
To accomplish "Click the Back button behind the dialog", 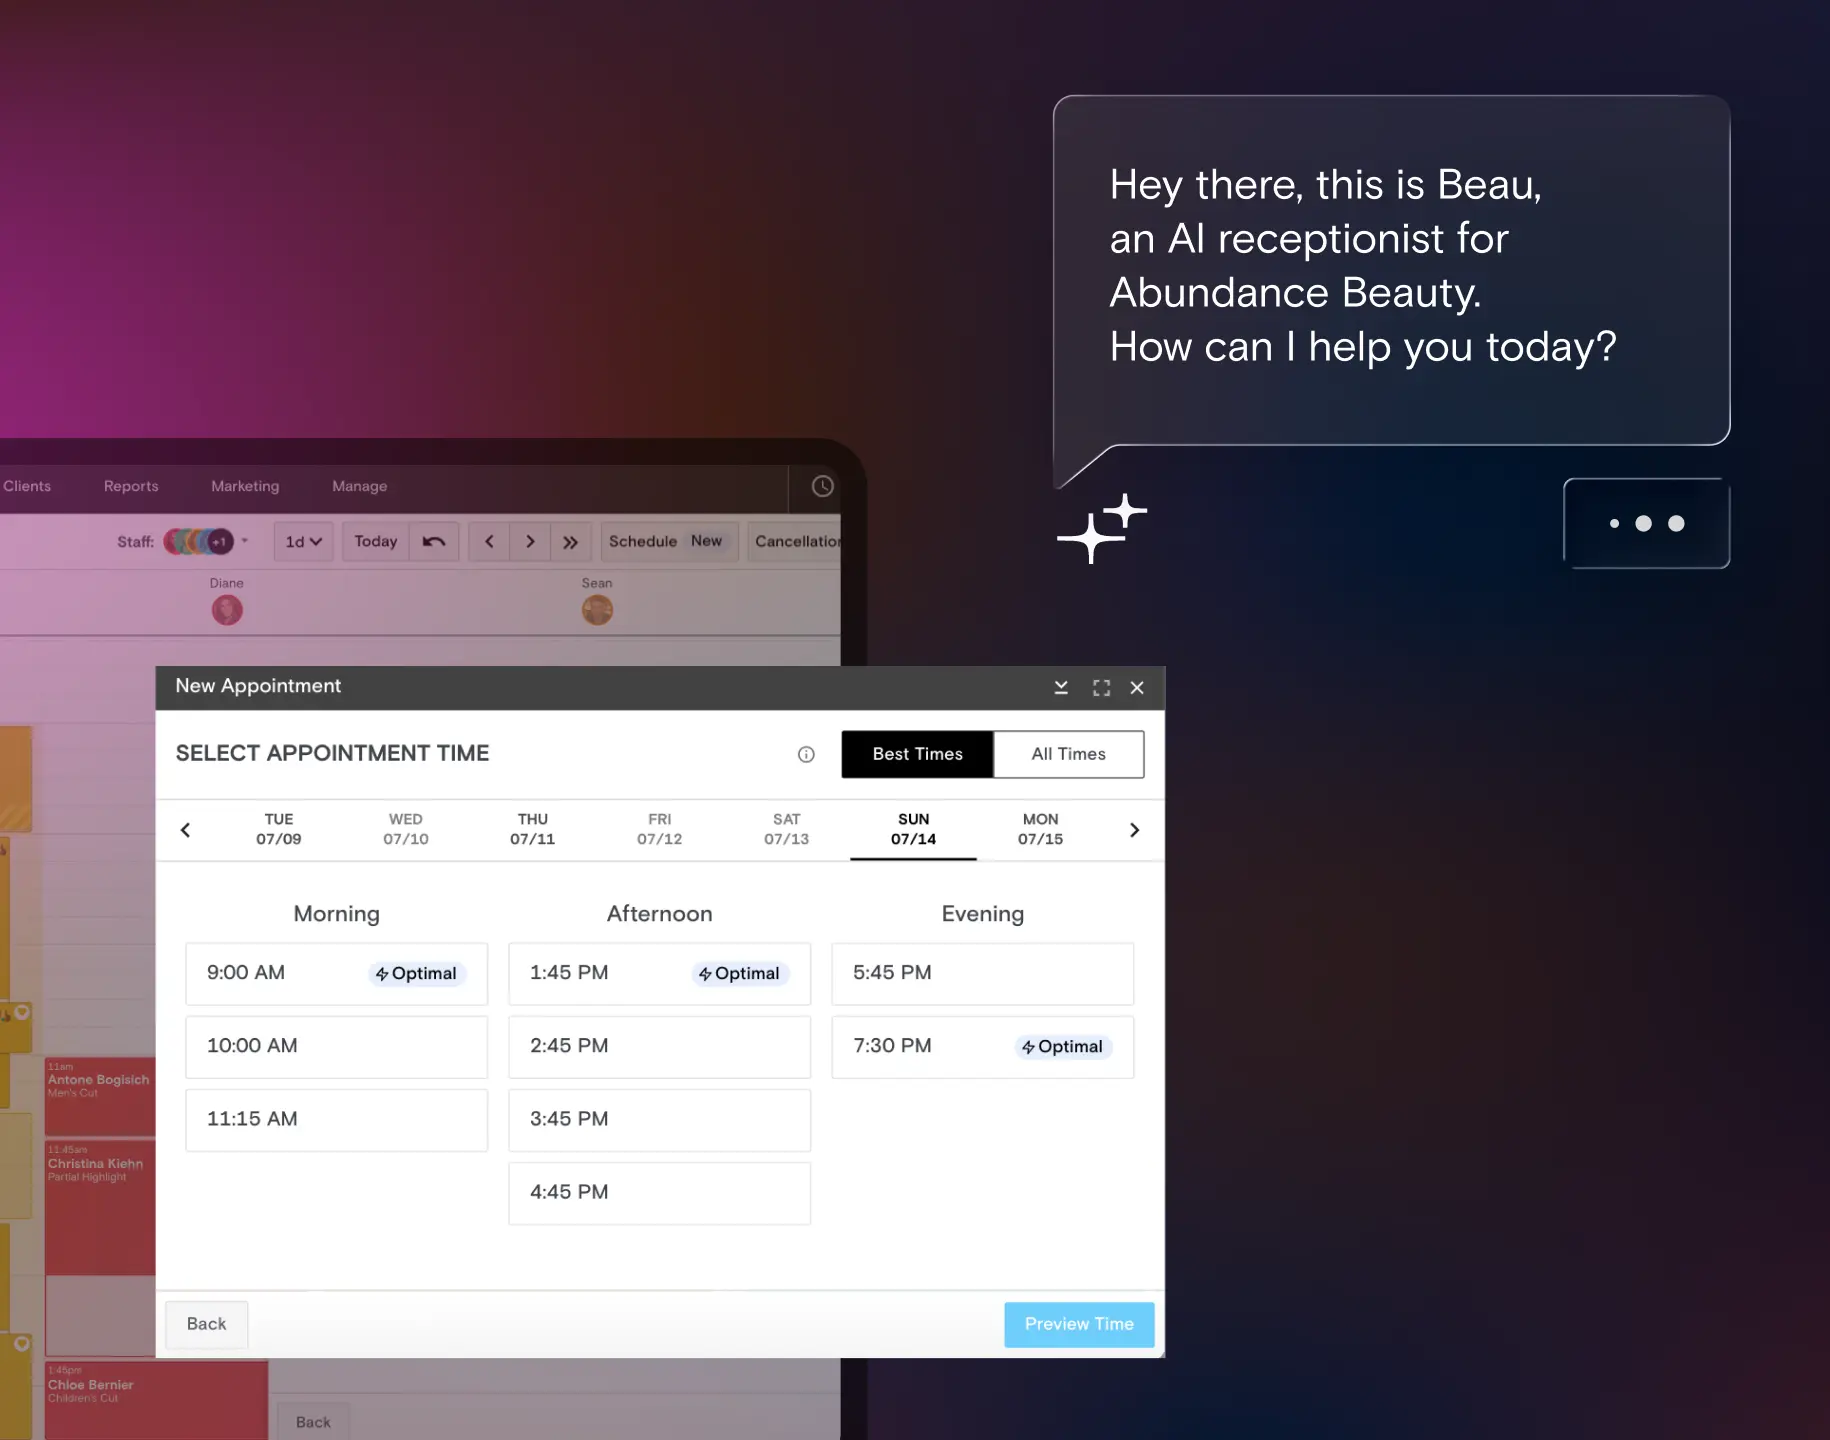I will pyautogui.click(x=313, y=1422).
